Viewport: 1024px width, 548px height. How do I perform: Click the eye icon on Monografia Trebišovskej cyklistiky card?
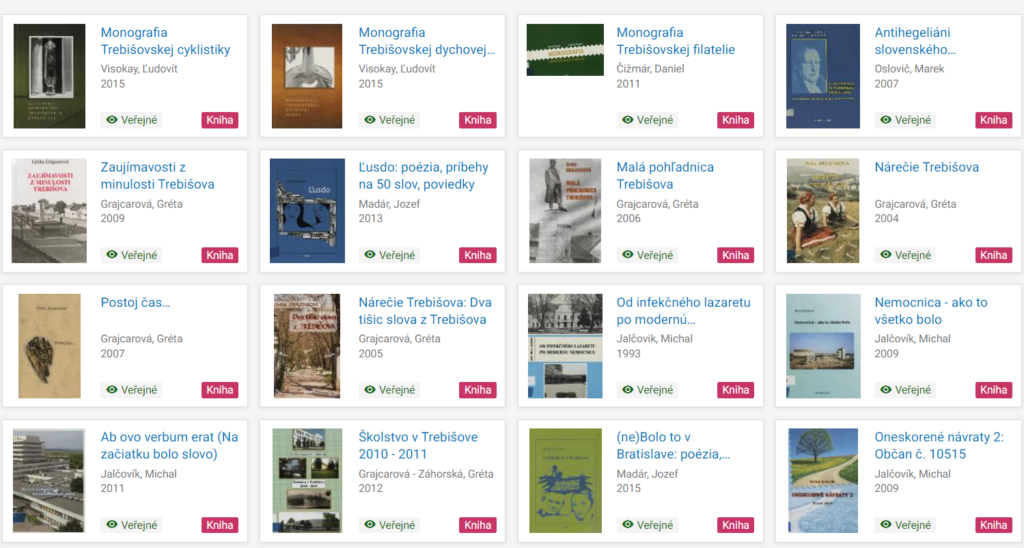point(112,120)
